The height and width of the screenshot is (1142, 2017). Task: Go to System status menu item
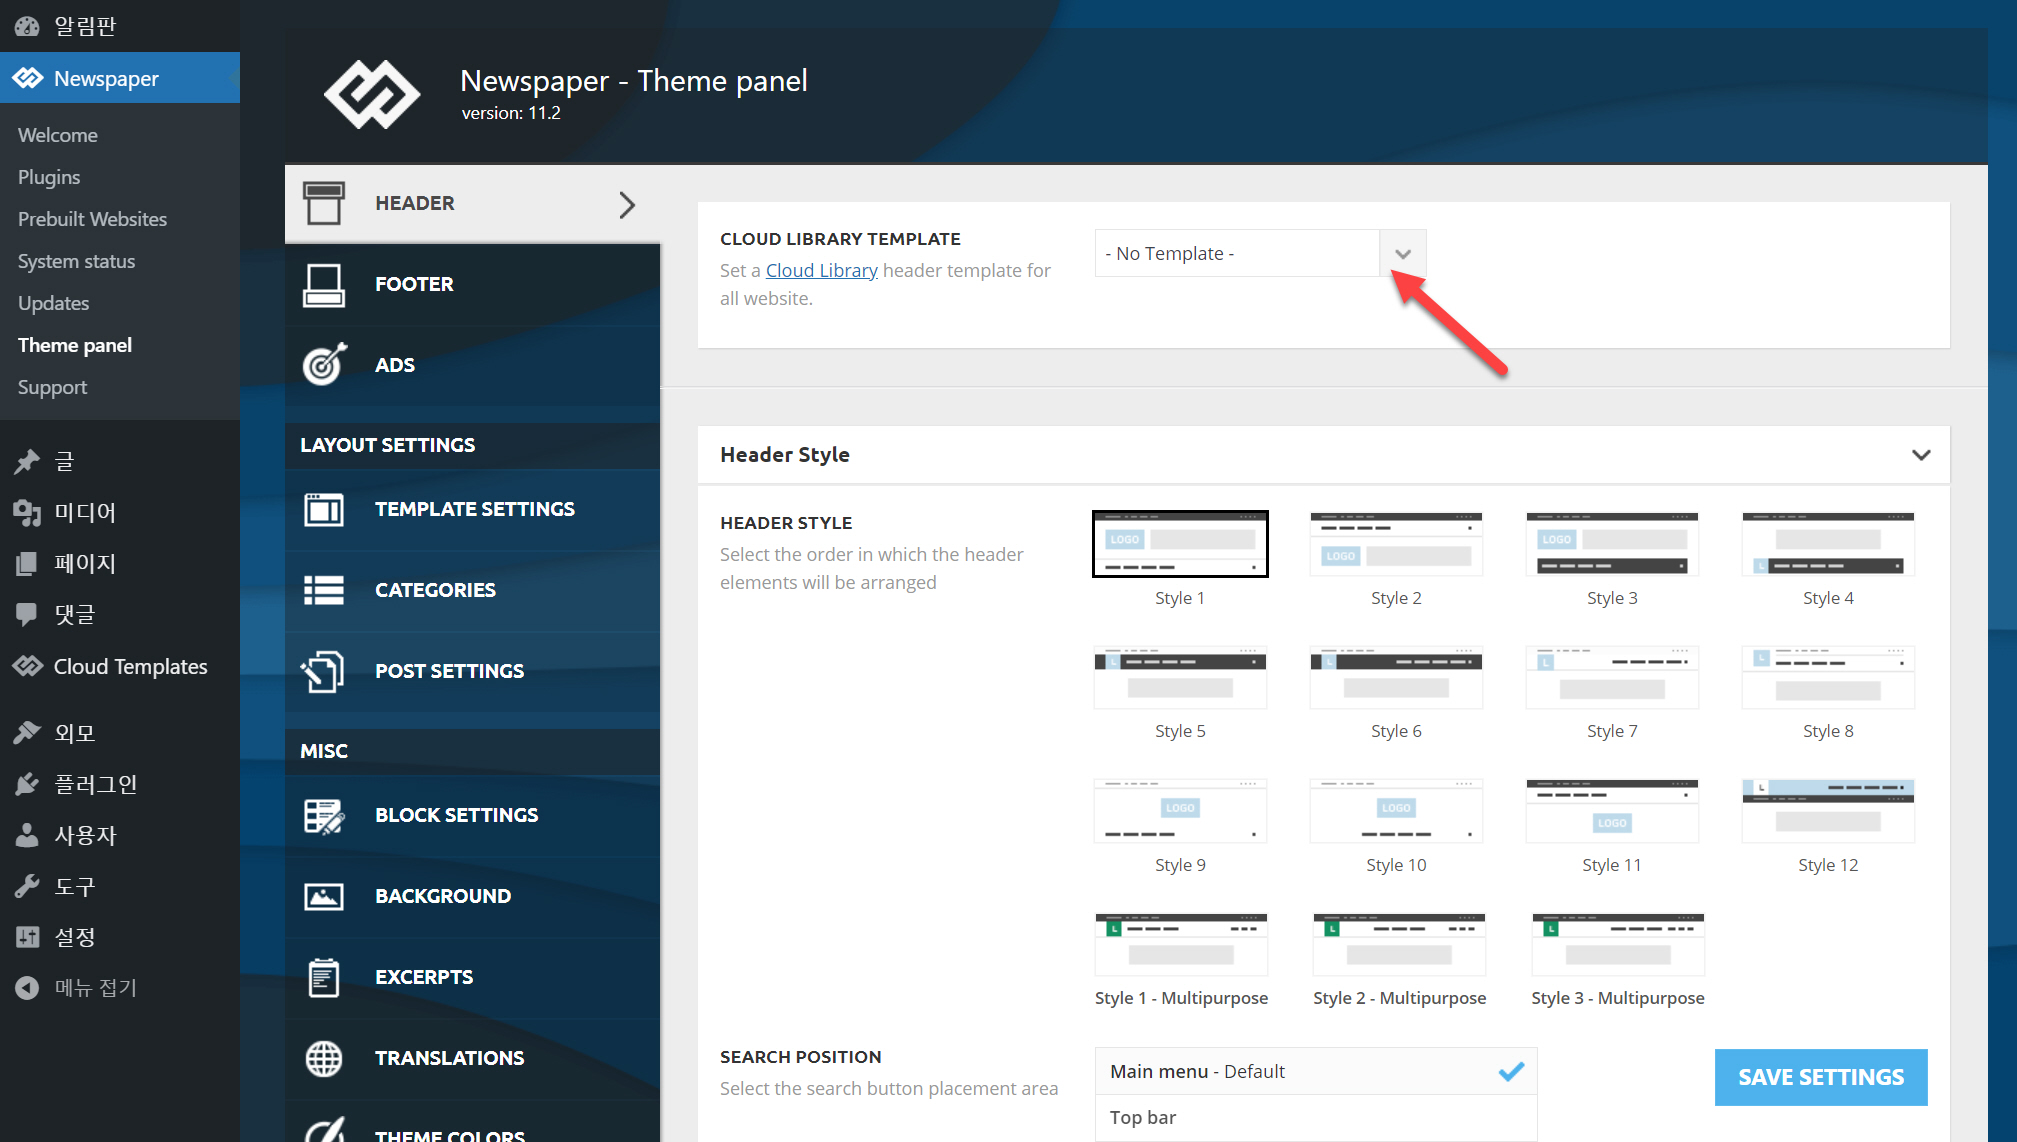click(x=76, y=261)
